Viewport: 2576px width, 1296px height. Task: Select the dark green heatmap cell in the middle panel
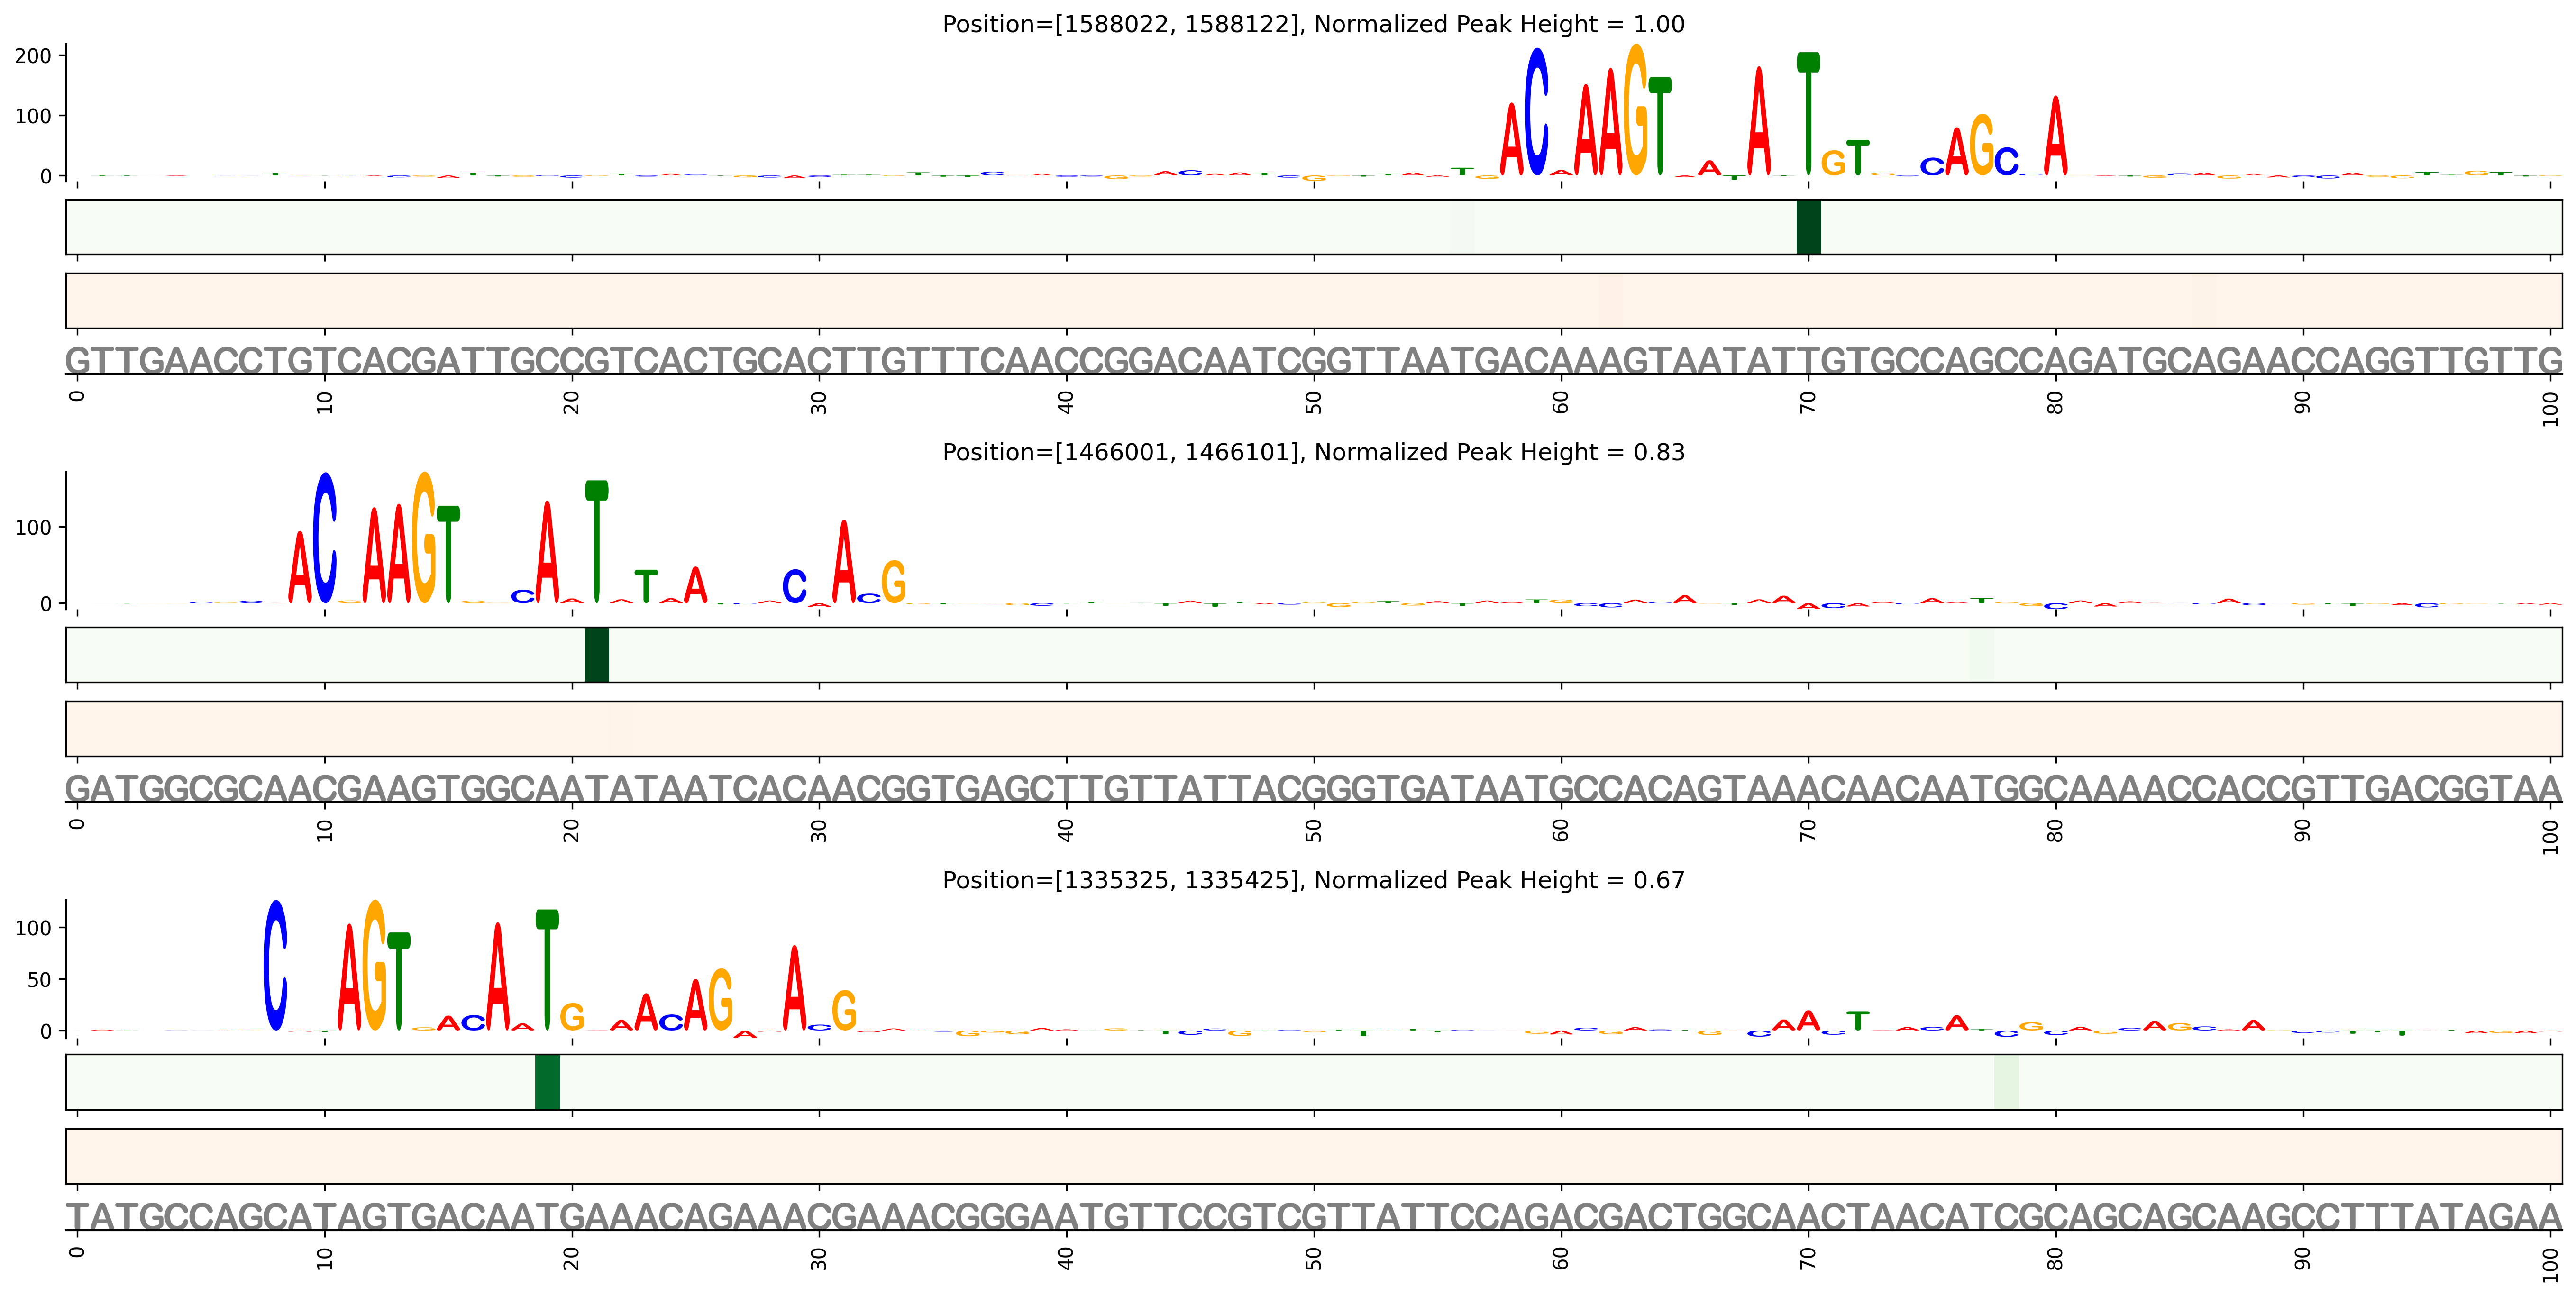(x=596, y=655)
